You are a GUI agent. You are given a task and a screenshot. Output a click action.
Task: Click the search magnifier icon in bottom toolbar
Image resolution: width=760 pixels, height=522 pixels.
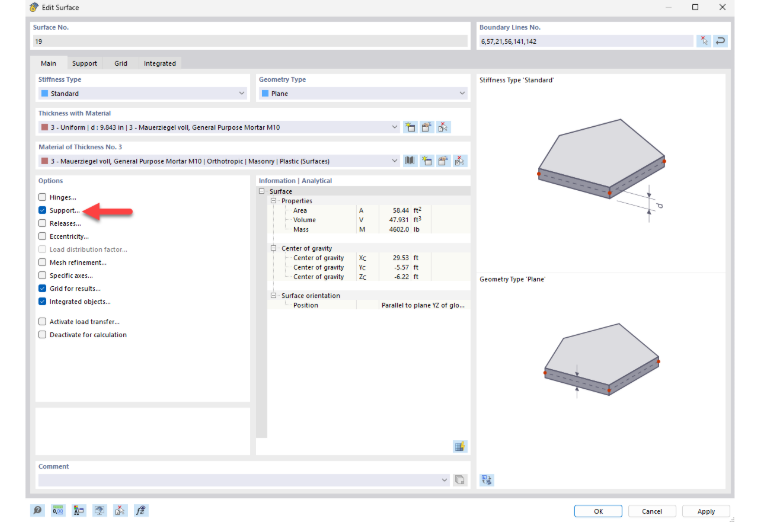37,510
